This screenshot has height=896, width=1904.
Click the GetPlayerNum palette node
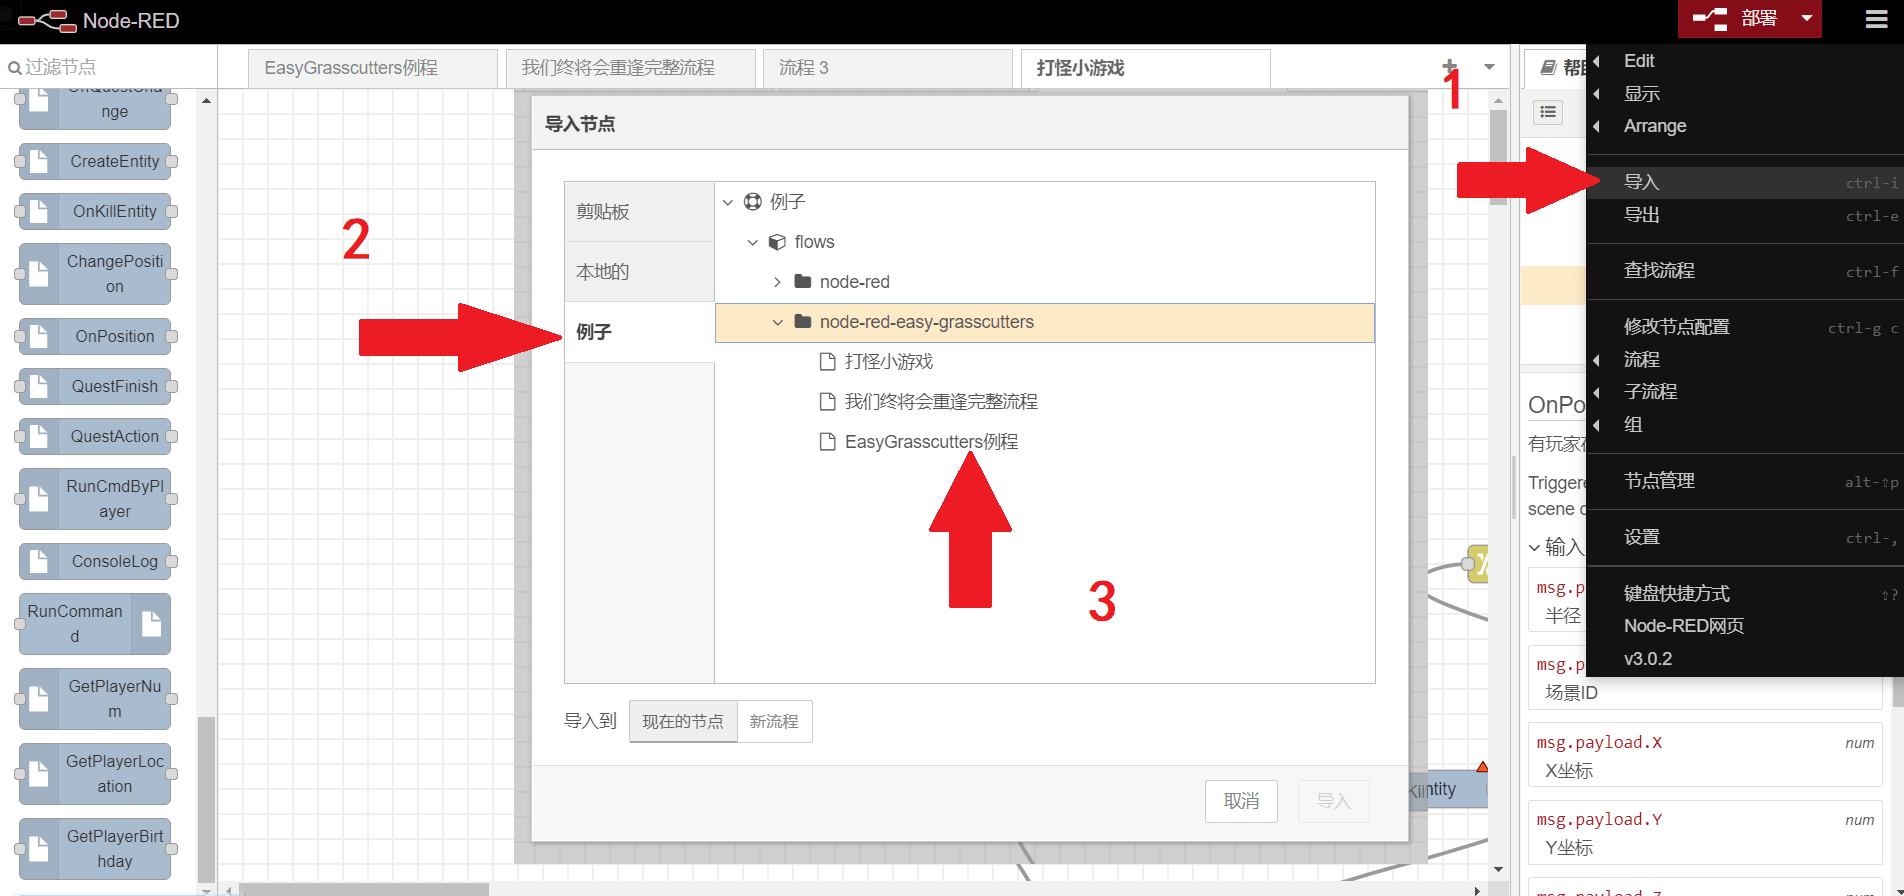tap(95, 699)
